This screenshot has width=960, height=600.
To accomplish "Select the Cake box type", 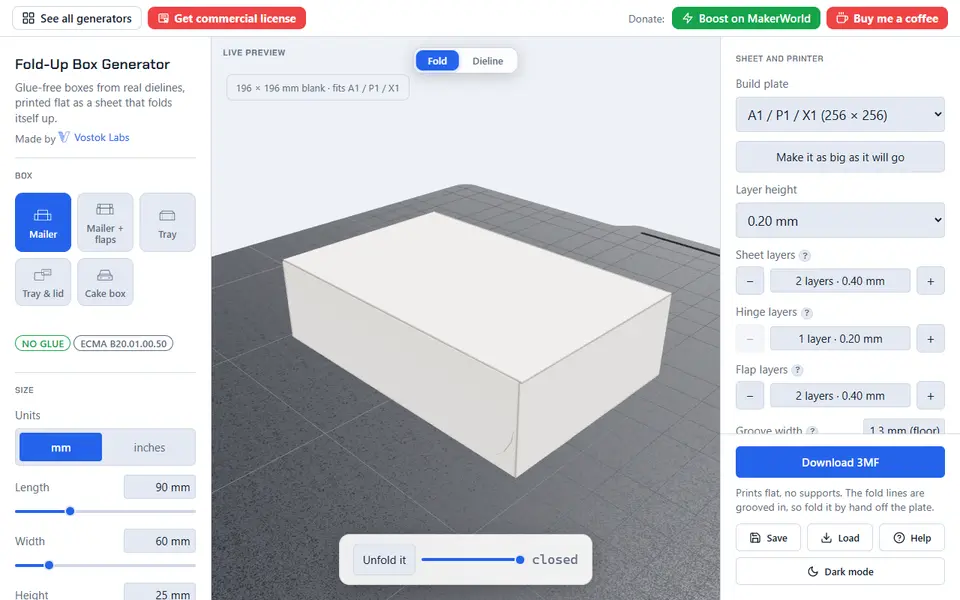I will (105, 282).
